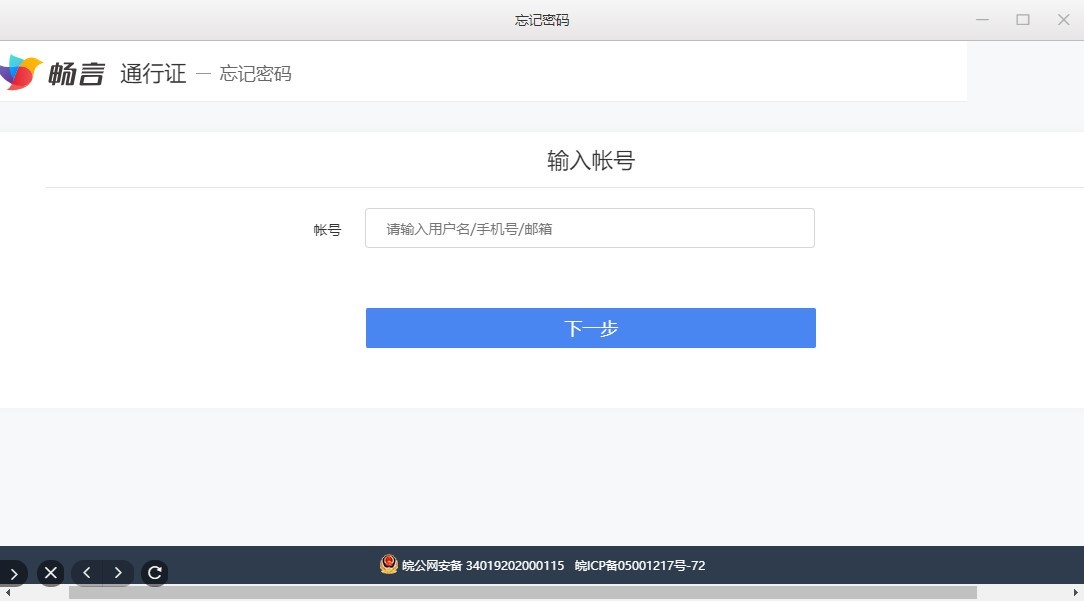Open the 皖公网安备 34019202000115 link
1084x601 pixels.
483,566
